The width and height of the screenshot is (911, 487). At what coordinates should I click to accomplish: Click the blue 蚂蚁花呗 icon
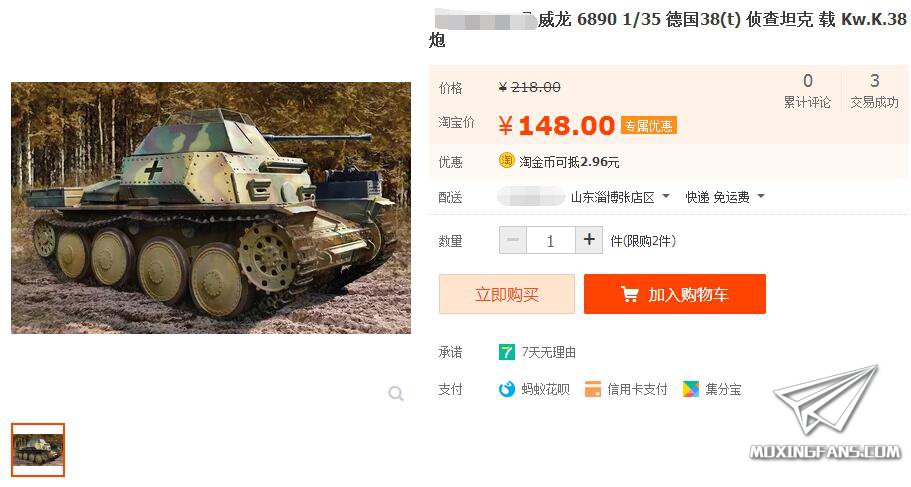(507, 389)
